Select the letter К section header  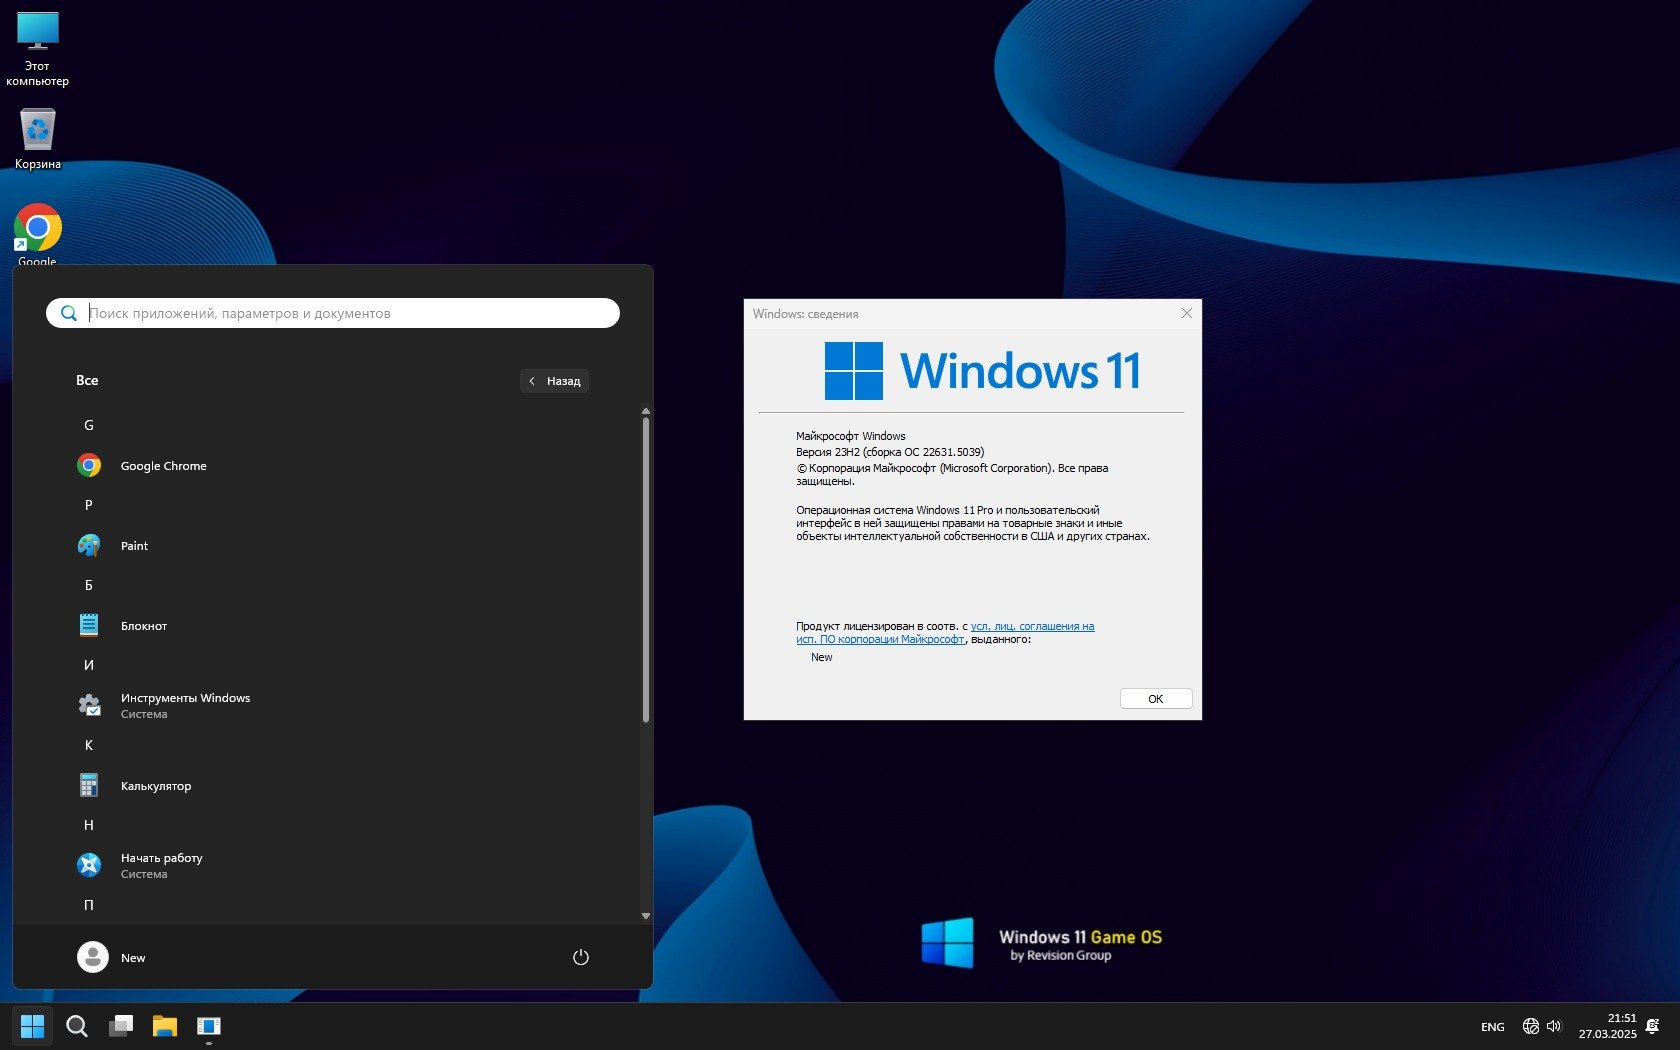(89, 745)
